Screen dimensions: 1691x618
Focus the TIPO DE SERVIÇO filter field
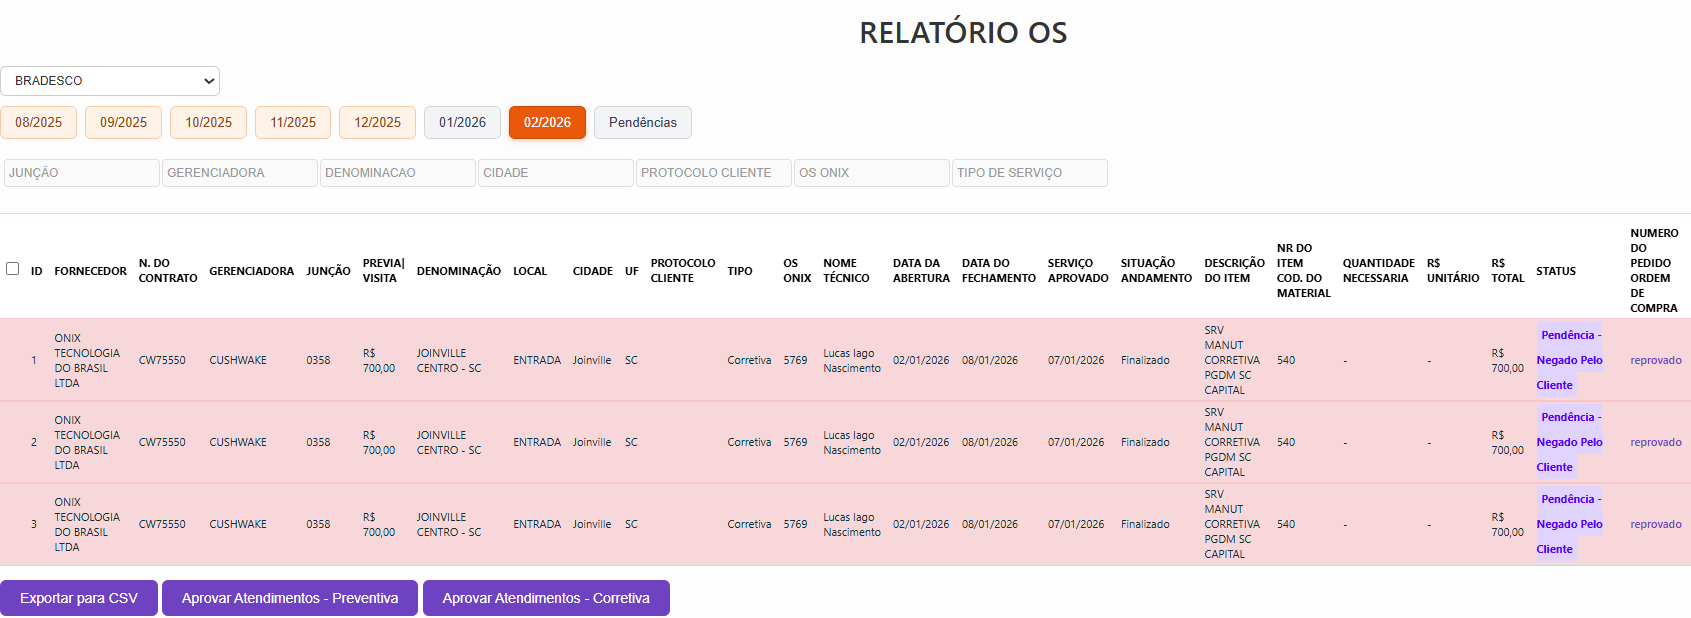pyautogui.click(x=1030, y=173)
